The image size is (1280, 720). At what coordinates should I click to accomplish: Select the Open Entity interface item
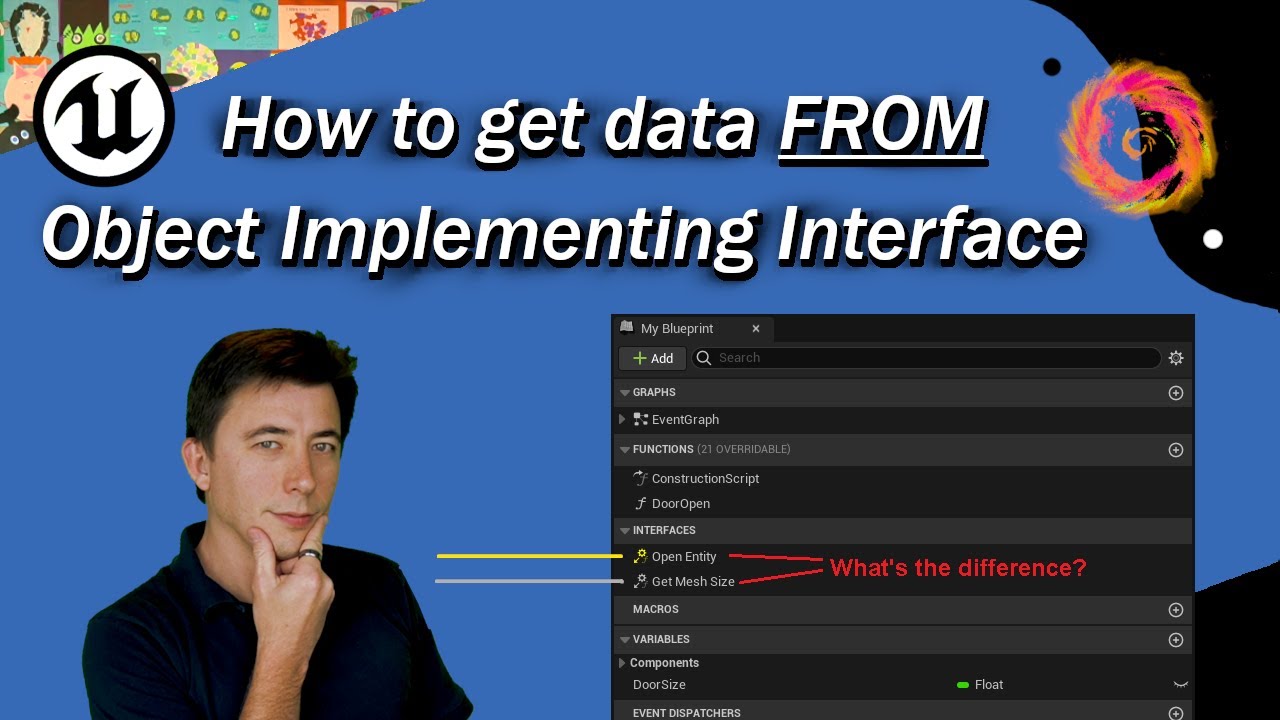684,557
